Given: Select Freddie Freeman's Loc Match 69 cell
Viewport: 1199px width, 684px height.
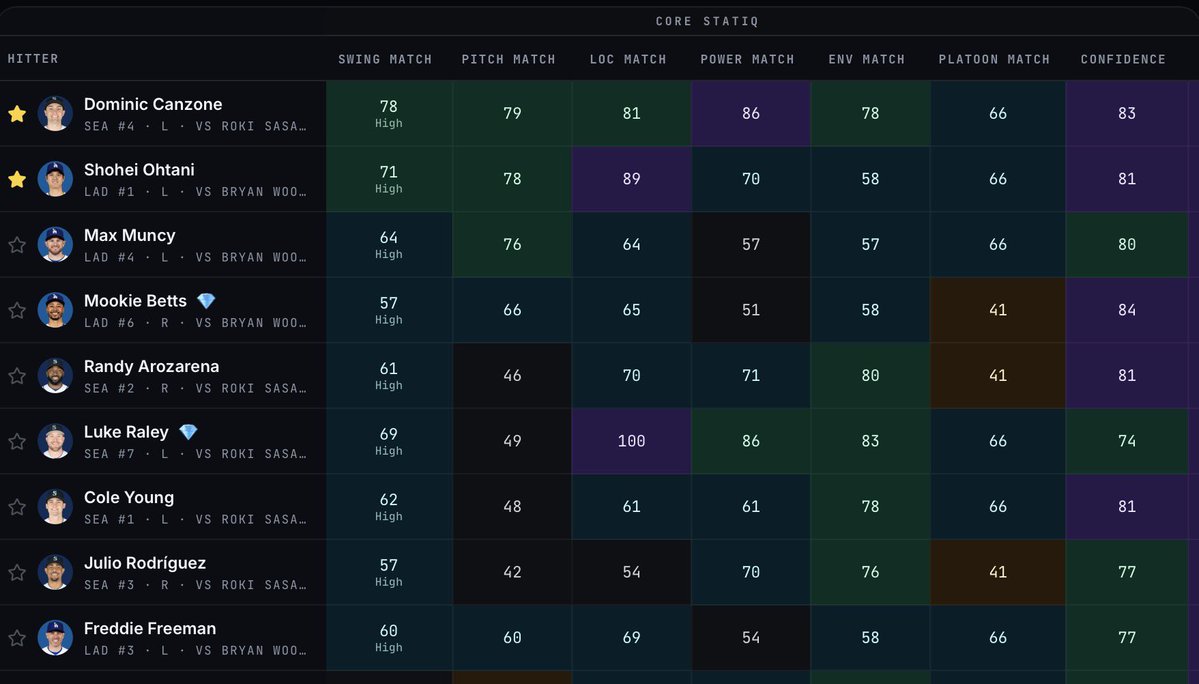Looking at the screenshot, I should [x=632, y=637].
